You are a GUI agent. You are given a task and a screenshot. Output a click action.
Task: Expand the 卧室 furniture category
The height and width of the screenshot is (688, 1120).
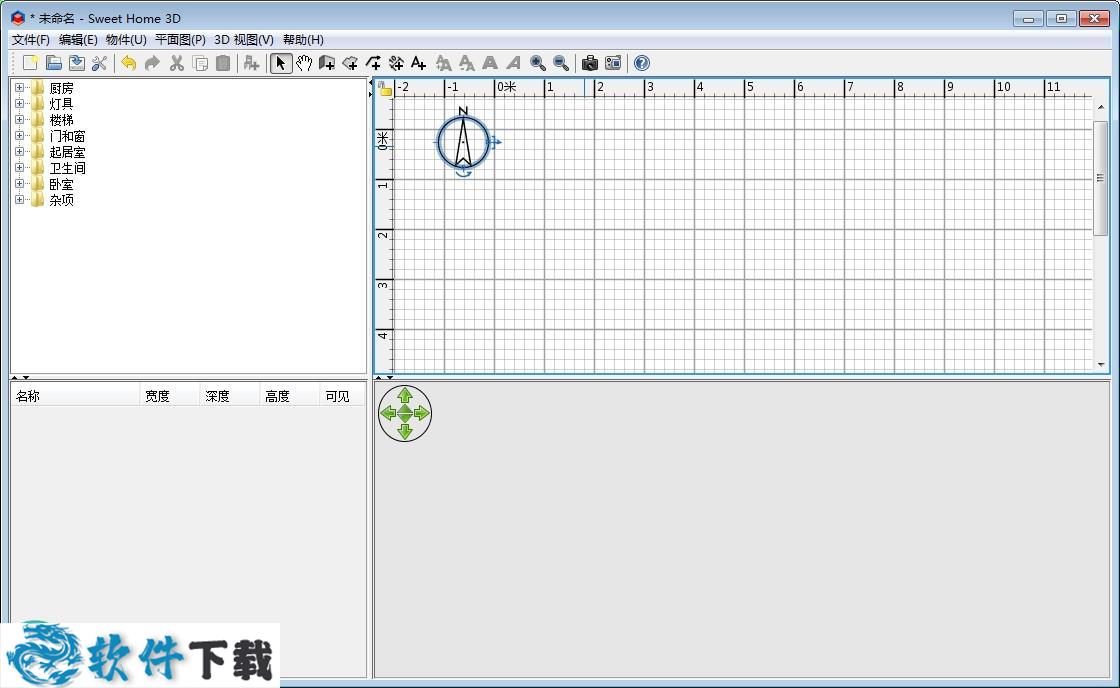[19, 184]
